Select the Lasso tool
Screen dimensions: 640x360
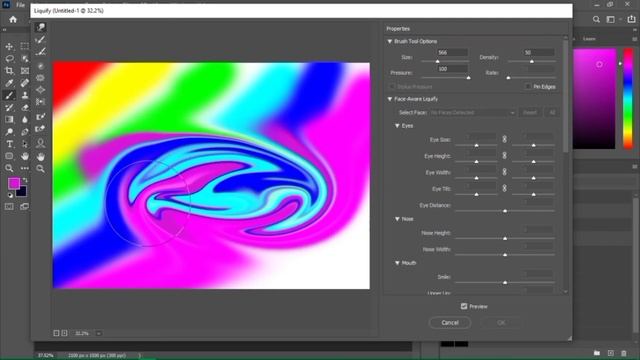coord(9,59)
